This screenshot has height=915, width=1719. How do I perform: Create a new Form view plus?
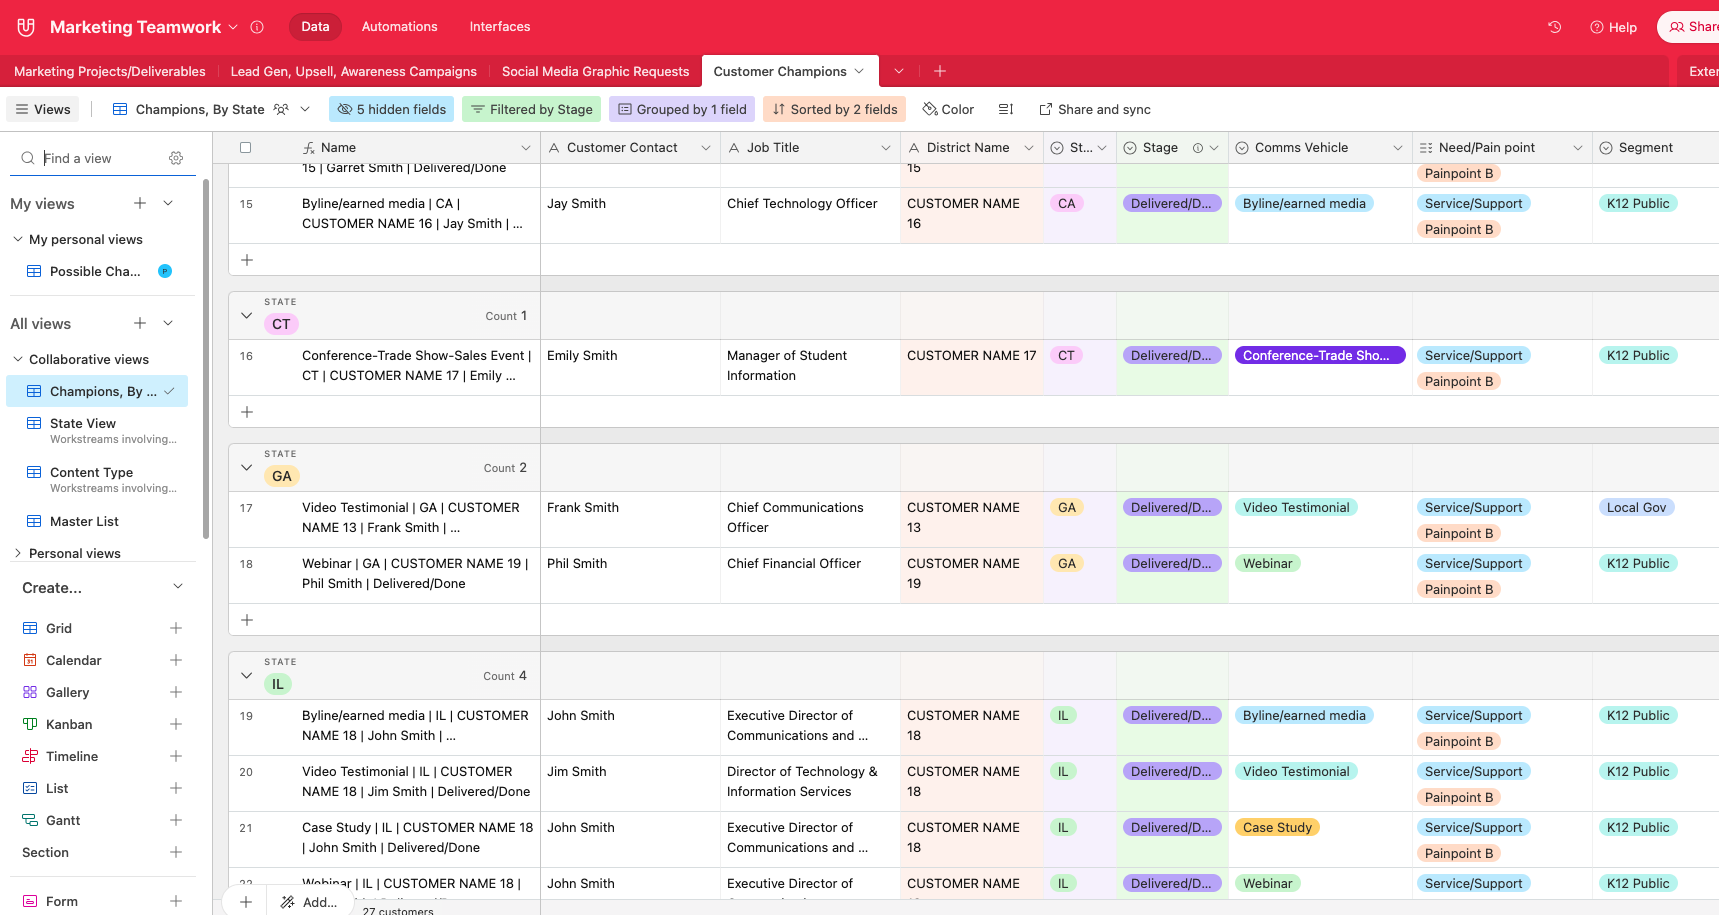coord(176,901)
